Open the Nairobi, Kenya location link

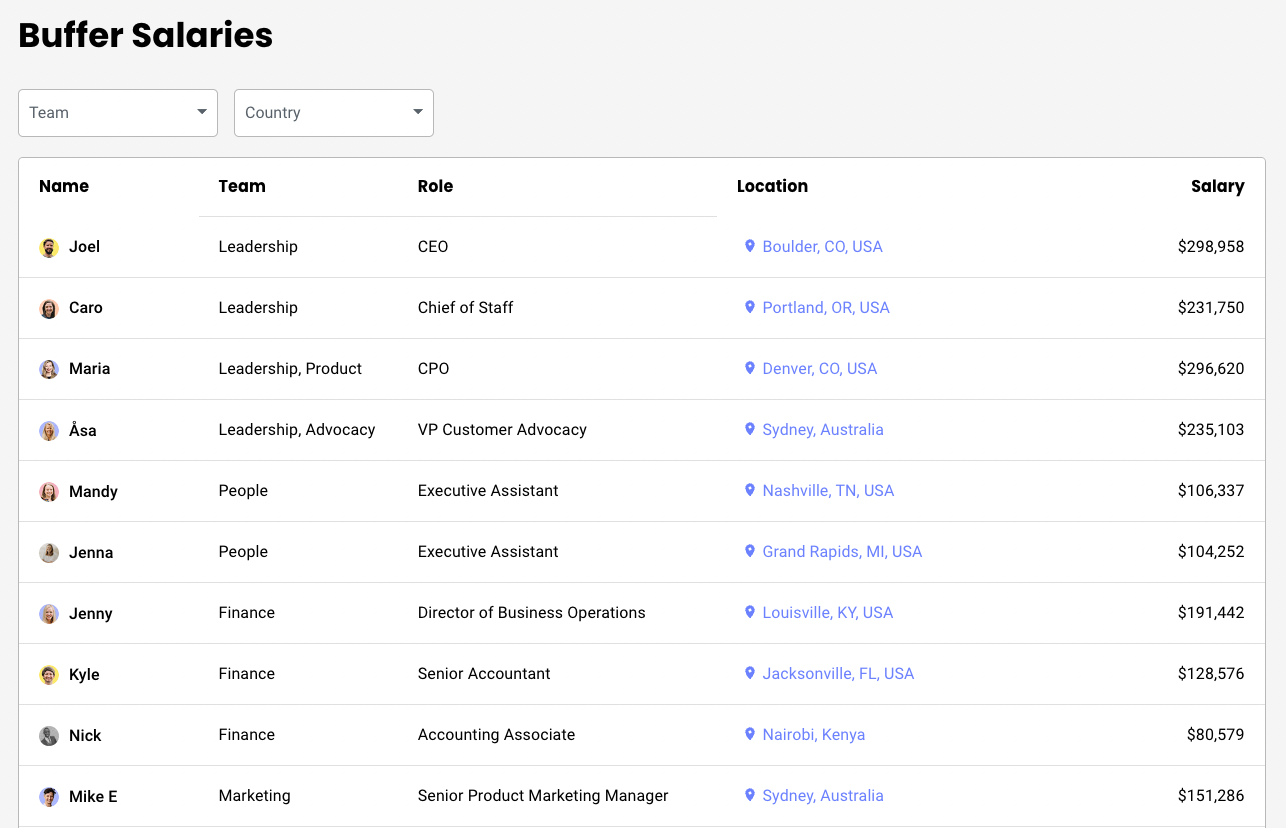pos(814,734)
